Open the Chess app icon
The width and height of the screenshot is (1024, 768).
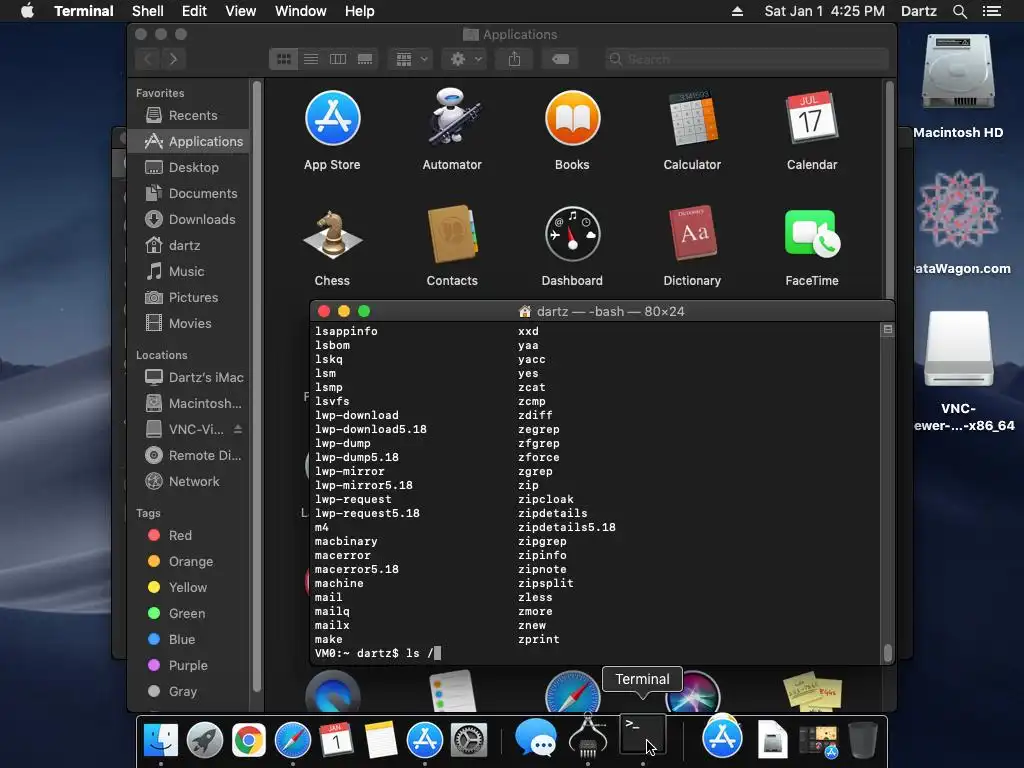[332, 234]
